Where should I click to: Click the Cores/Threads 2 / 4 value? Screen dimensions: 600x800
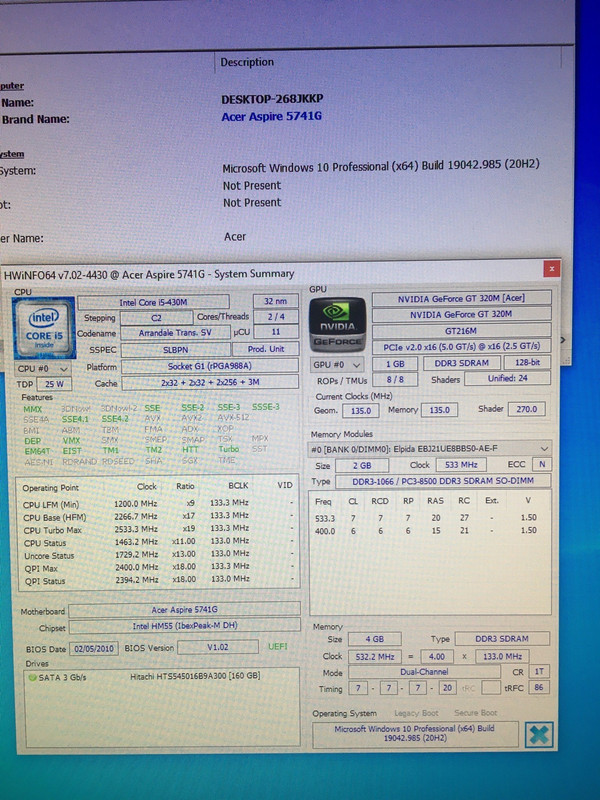click(x=276, y=317)
